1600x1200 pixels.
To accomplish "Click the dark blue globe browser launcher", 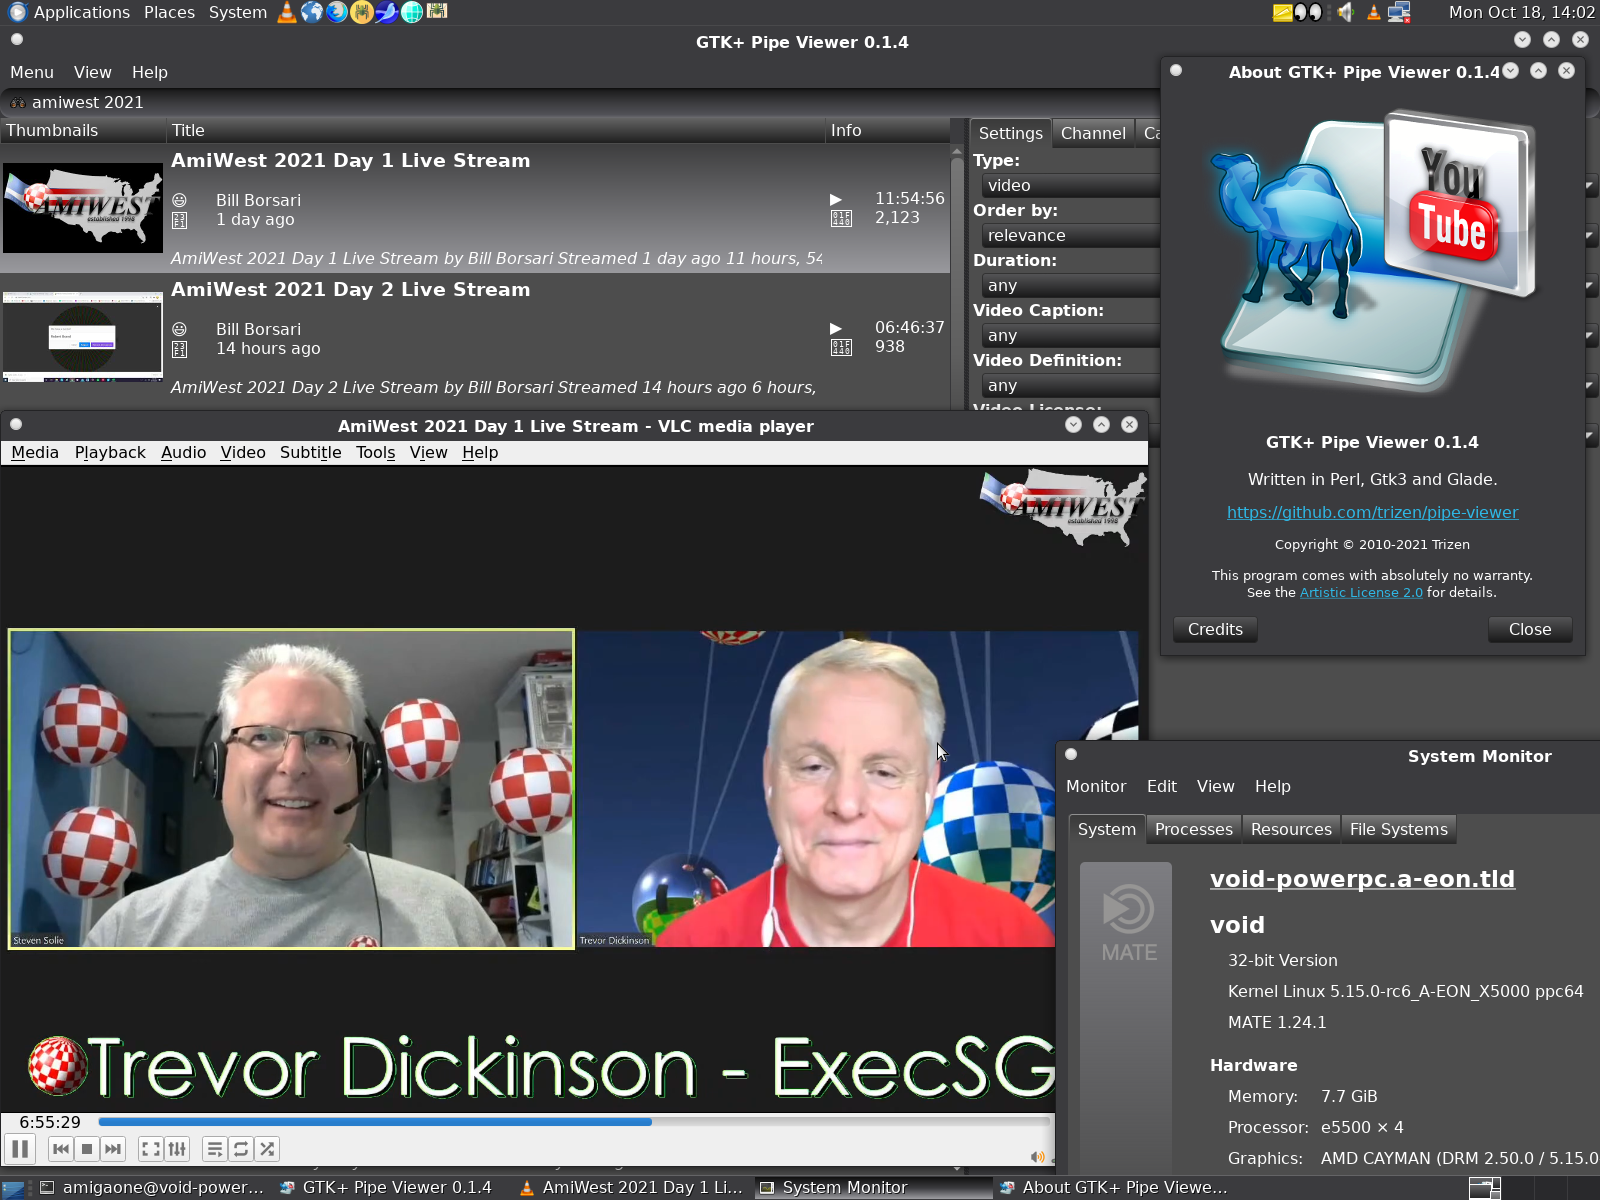I will coord(312,12).
